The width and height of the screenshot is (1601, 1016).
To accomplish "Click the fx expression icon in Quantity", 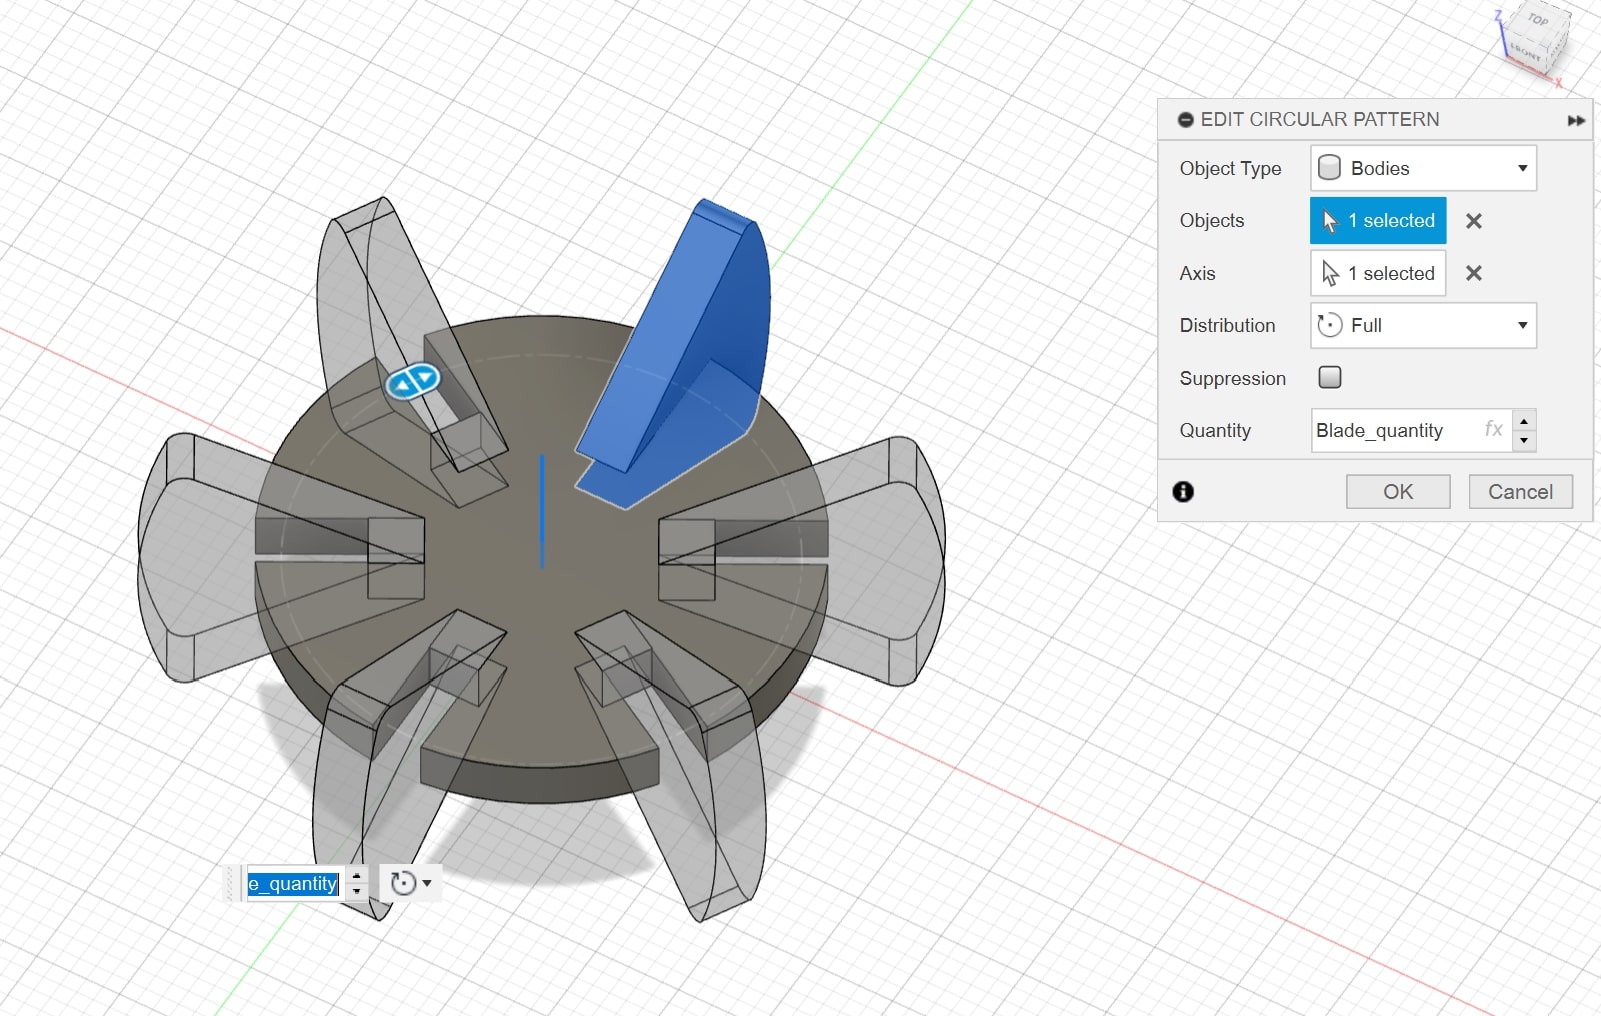I will pos(1493,429).
